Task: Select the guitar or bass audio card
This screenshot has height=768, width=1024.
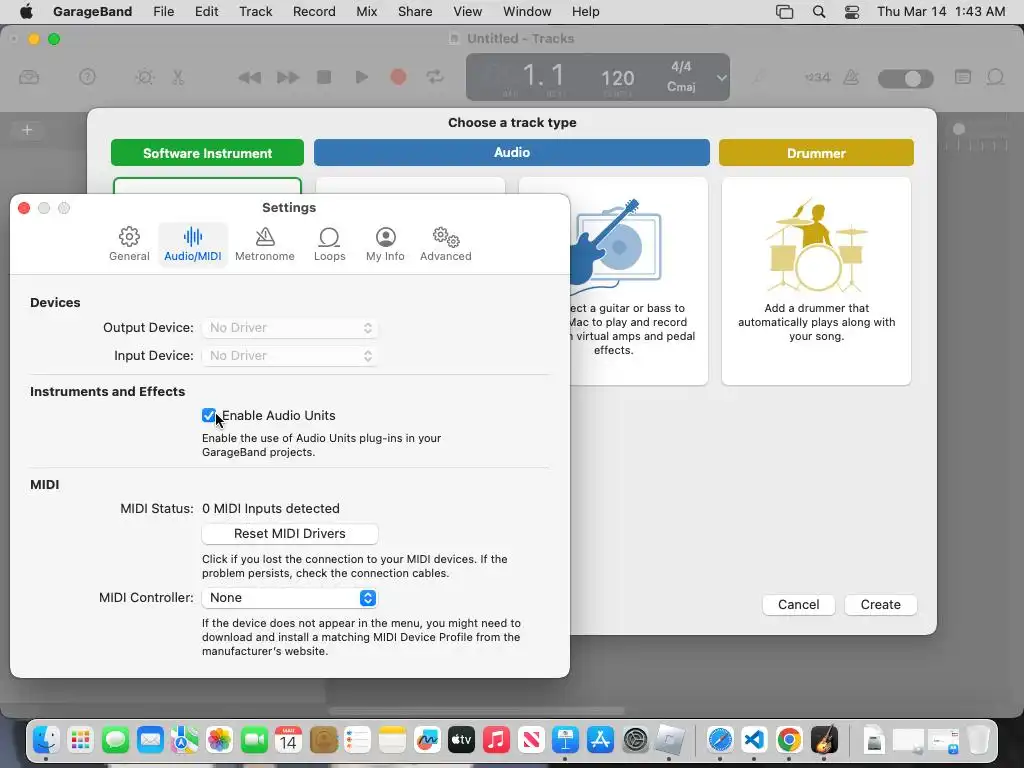Action: coord(639,281)
